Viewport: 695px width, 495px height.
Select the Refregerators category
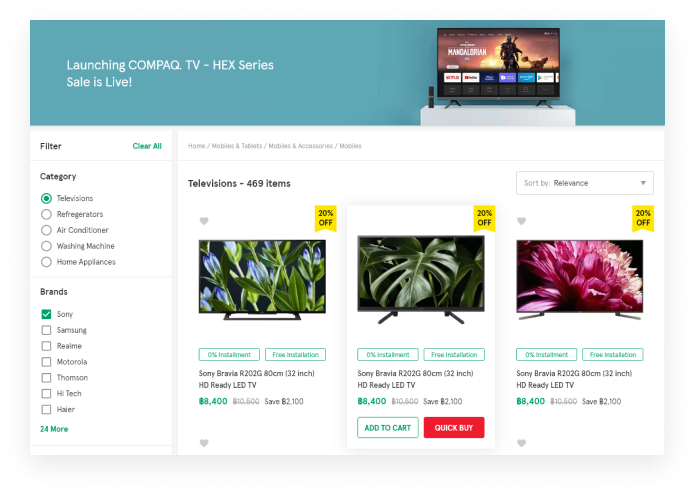coord(46,214)
